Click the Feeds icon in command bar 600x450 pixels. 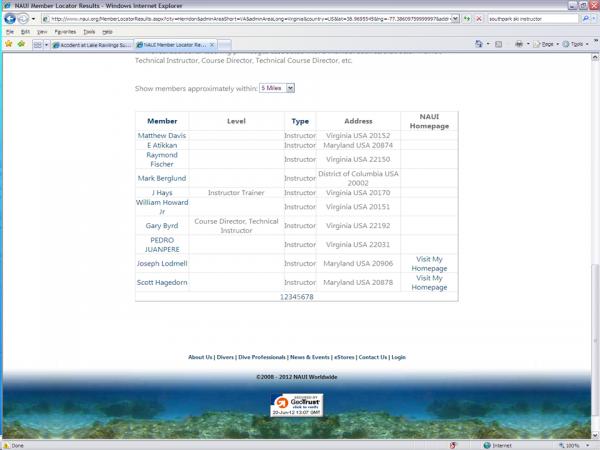(498, 44)
